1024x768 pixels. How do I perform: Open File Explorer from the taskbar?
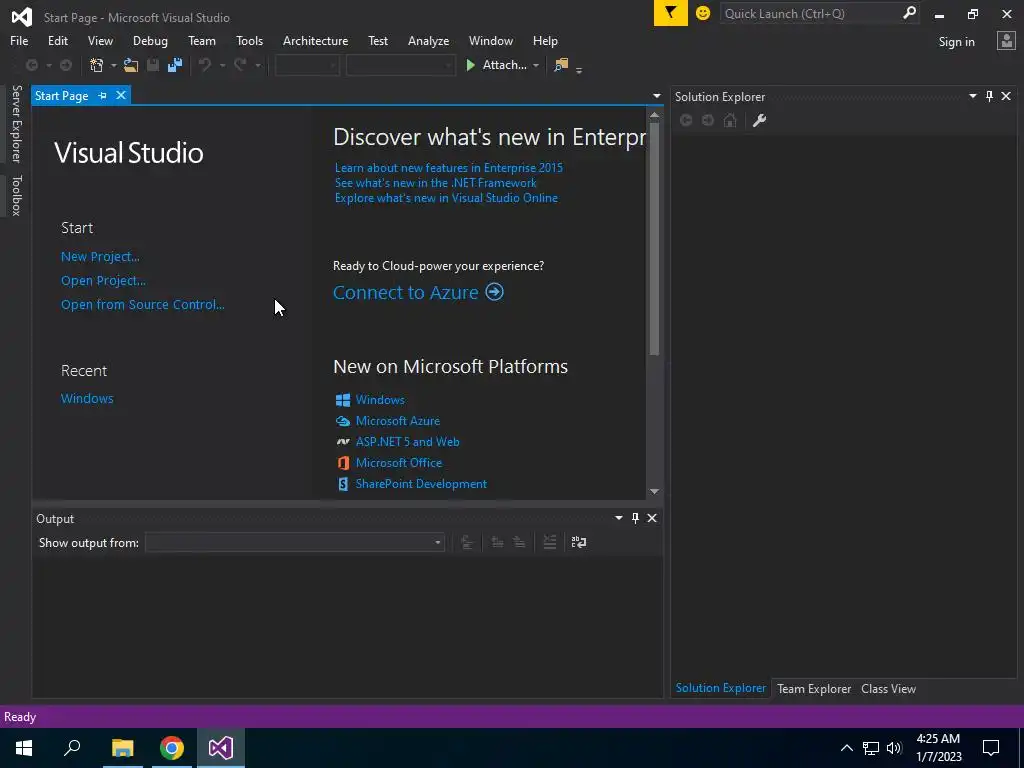coord(123,748)
